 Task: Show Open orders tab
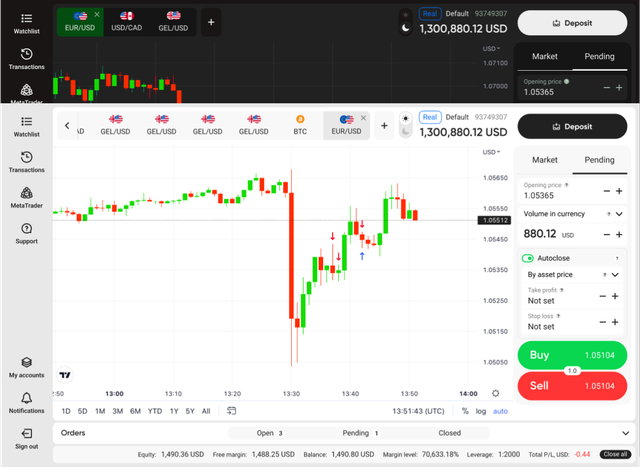[269, 433]
